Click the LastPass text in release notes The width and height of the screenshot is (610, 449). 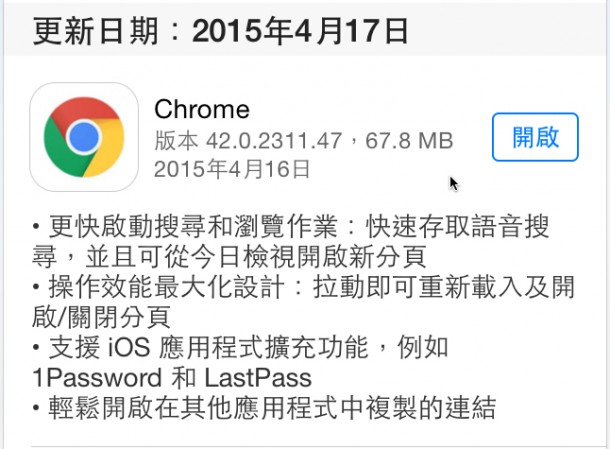click(258, 379)
